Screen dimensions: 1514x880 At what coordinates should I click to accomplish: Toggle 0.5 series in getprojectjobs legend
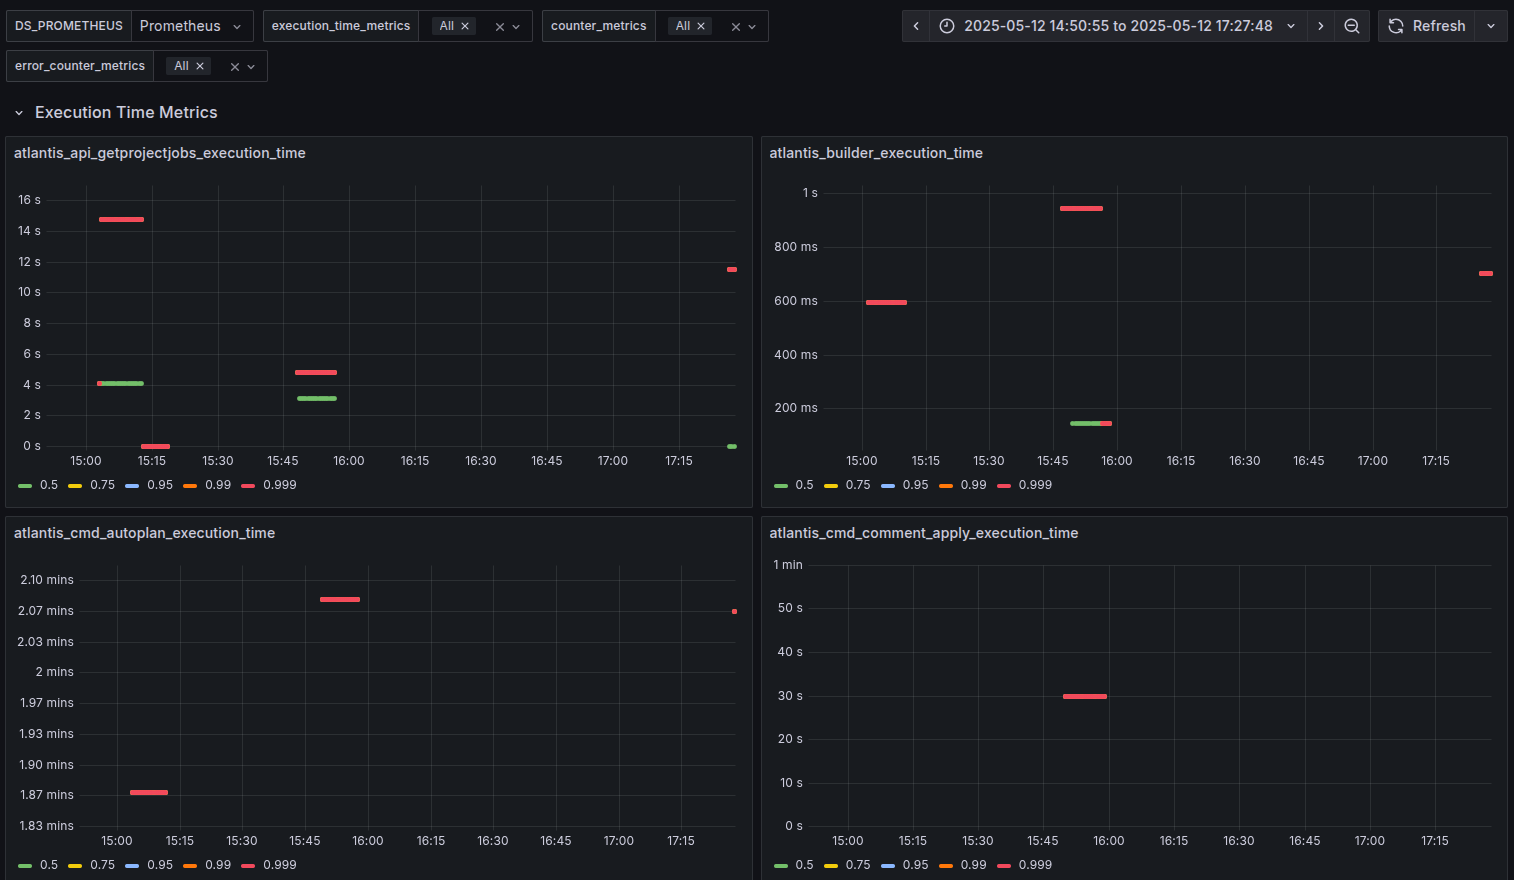pos(39,485)
